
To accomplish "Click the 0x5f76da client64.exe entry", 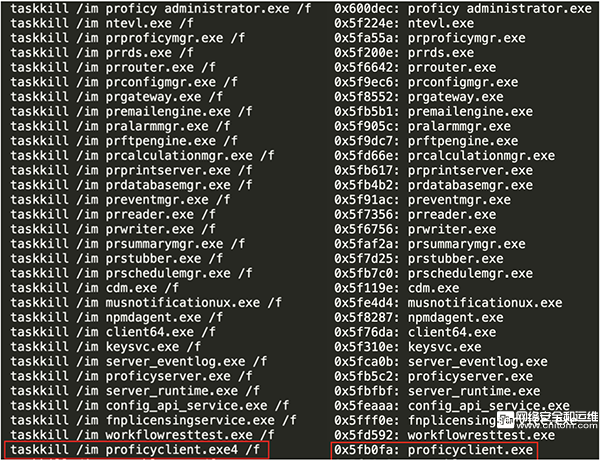I will click(415, 332).
